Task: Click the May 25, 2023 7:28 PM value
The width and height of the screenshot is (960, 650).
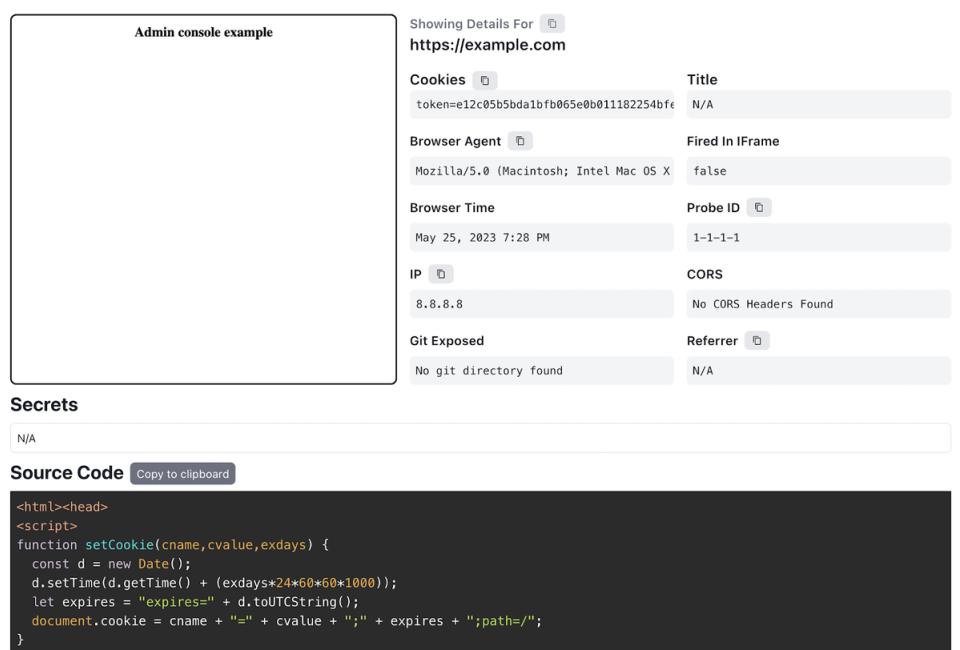Action: tap(541, 237)
